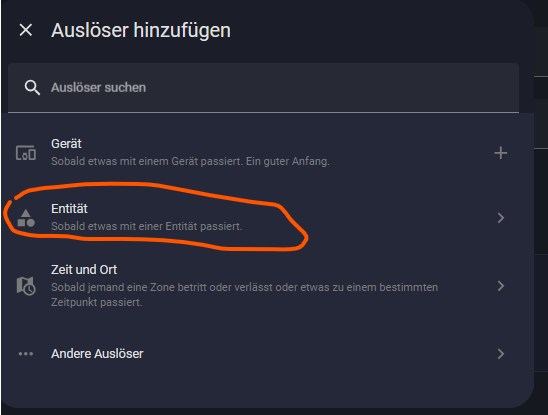Screen dimensions: 548x415
Task: Focus the Auslöser suchen search field
Action: [x=263, y=88]
